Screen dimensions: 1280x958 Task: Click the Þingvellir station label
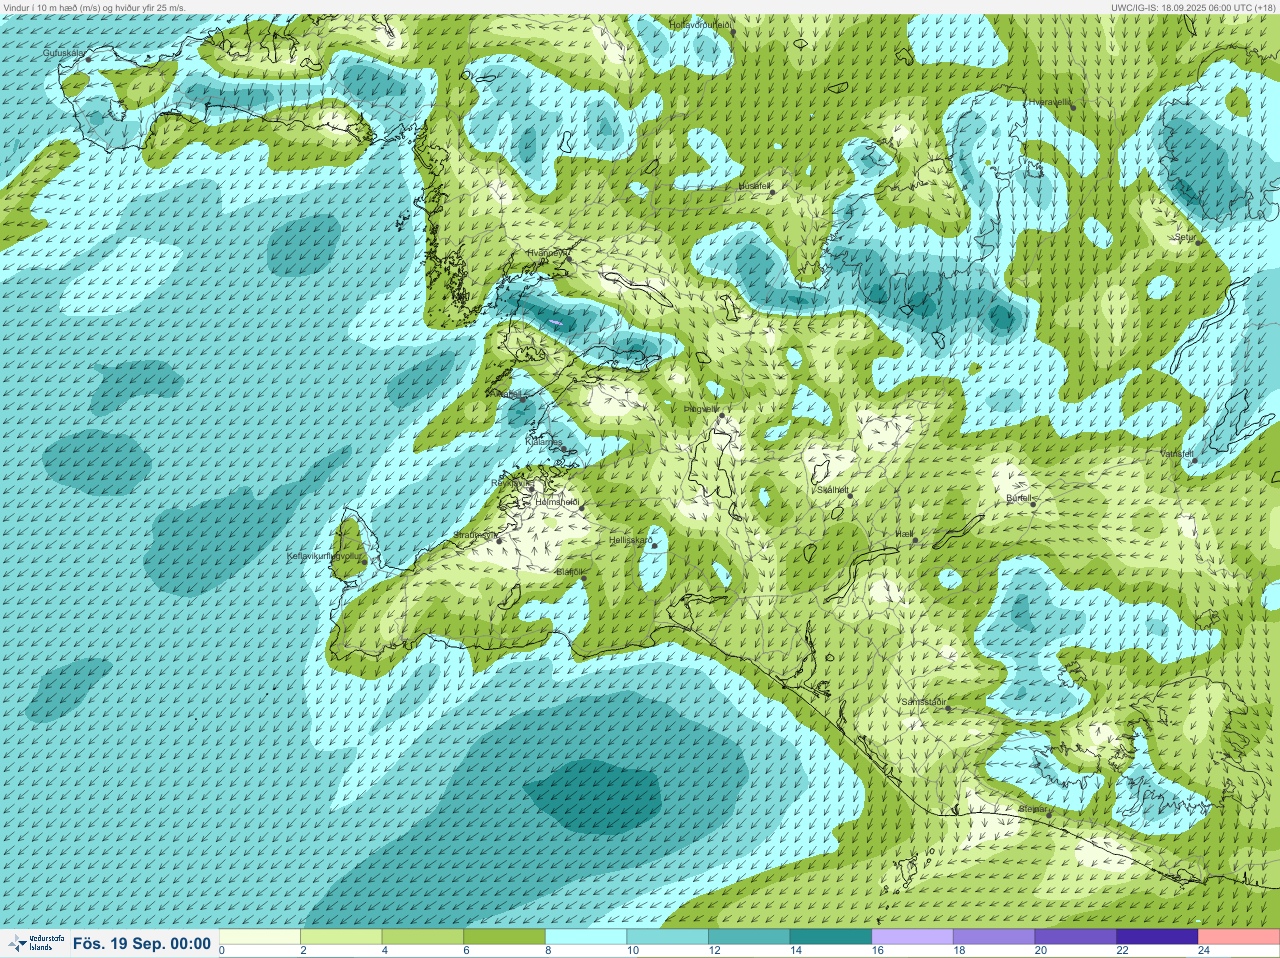click(x=701, y=409)
